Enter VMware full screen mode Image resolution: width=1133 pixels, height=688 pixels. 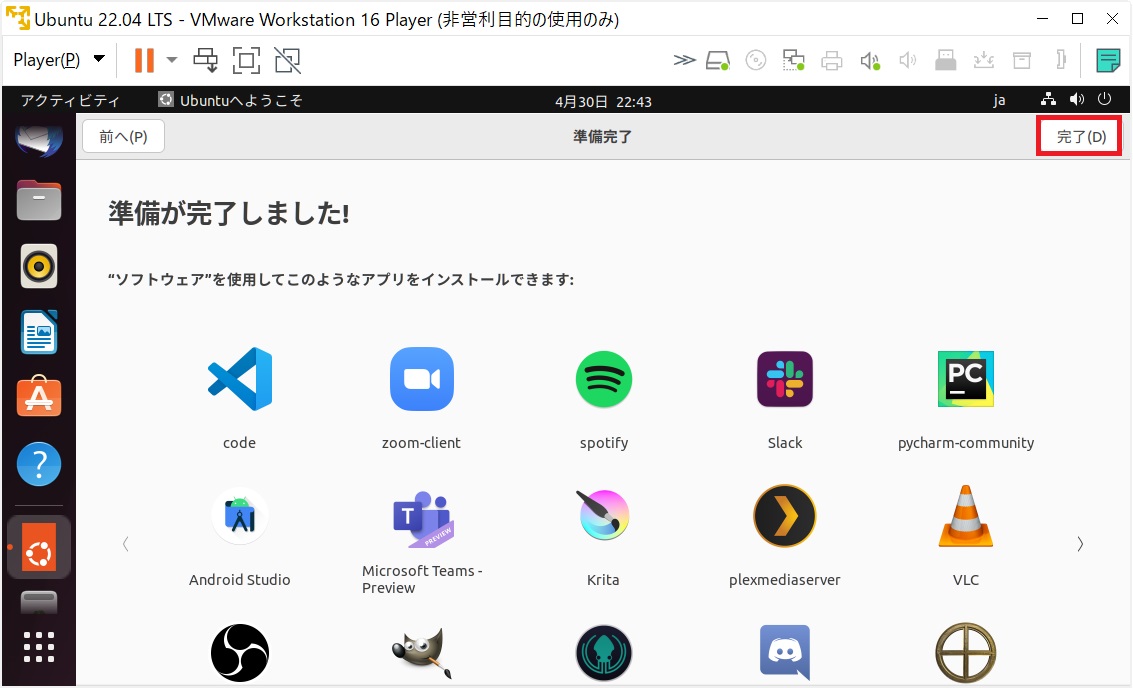point(246,60)
